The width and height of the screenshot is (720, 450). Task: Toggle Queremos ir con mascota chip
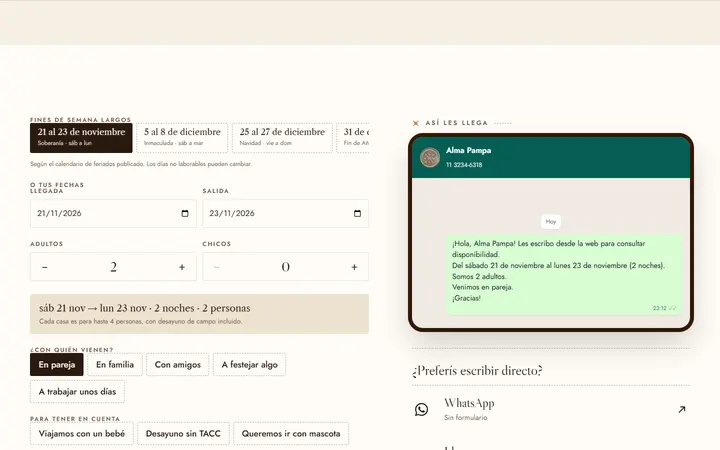coord(291,433)
